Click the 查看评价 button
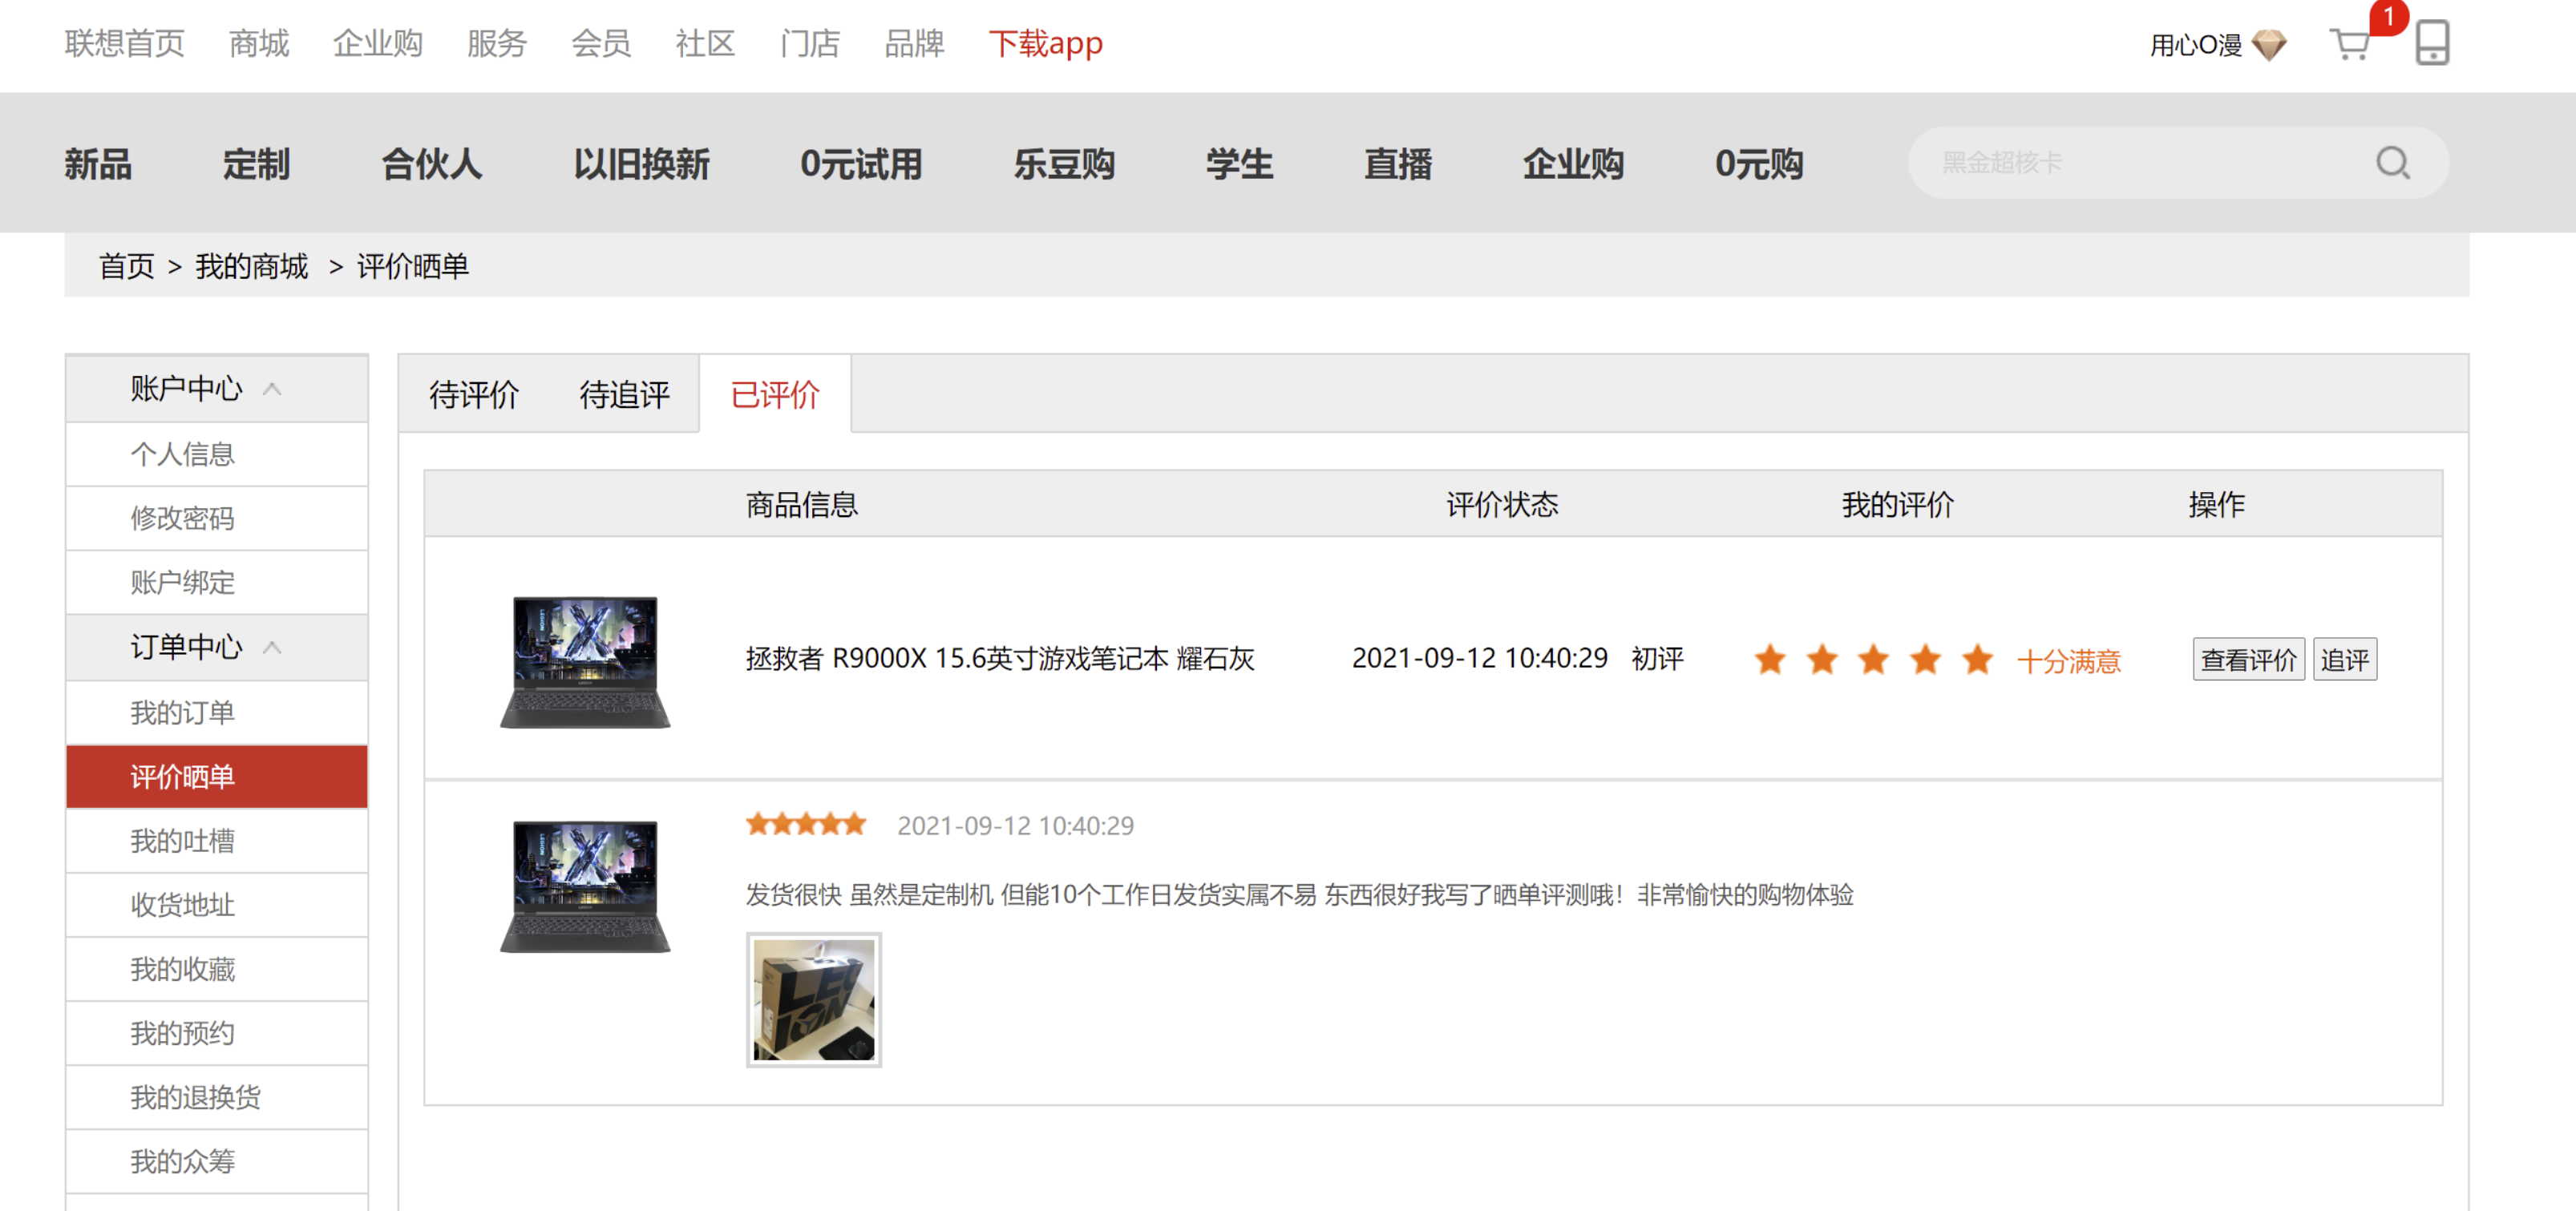Image resolution: width=2576 pixels, height=1211 pixels. [x=2248, y=659]
